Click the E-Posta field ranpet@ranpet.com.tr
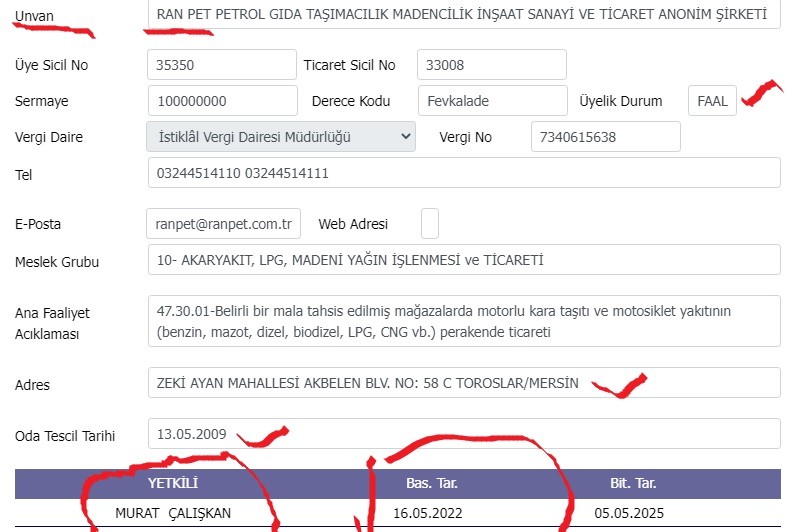 coord(223,223)
